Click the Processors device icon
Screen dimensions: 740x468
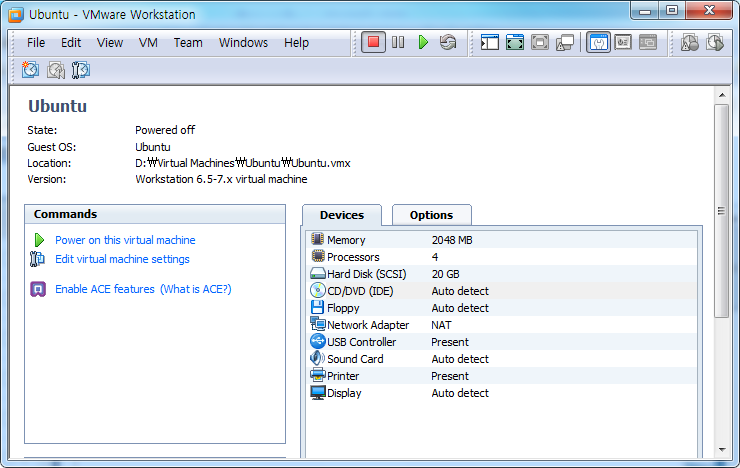pos(318,256)
